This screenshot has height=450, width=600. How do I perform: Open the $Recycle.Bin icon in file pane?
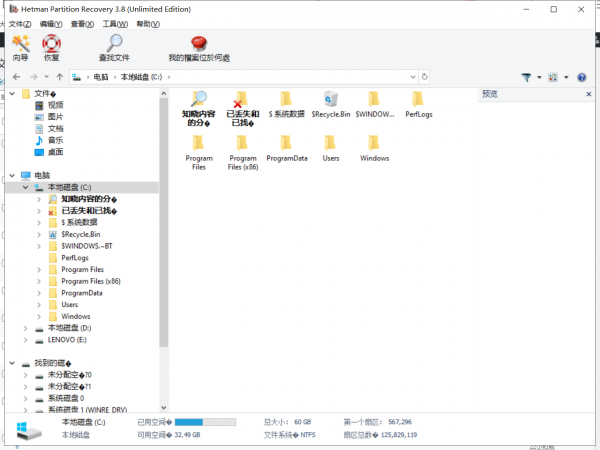[x=331, y=104]
